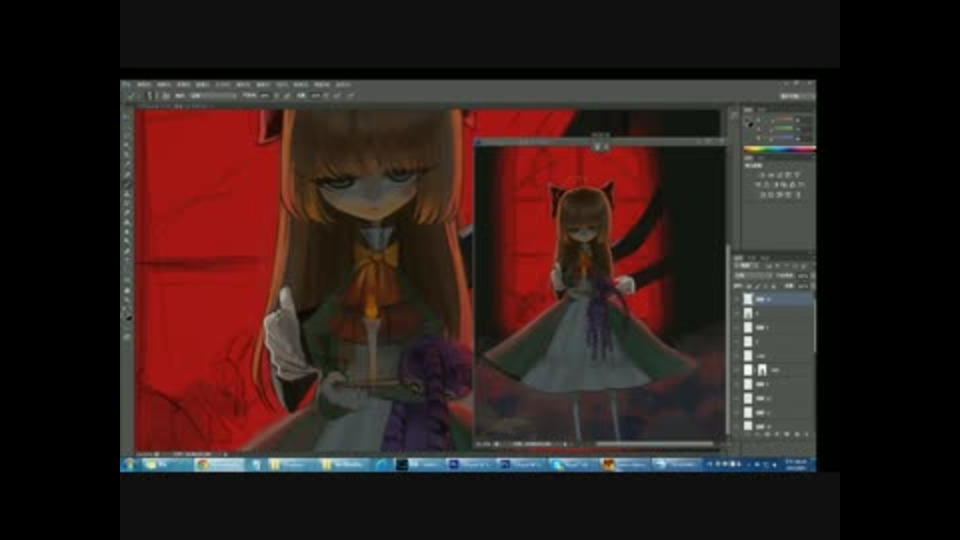Add an Invert adjustment
The height and width of the screenshot is (540, 960).
click(x=762, y=195)
